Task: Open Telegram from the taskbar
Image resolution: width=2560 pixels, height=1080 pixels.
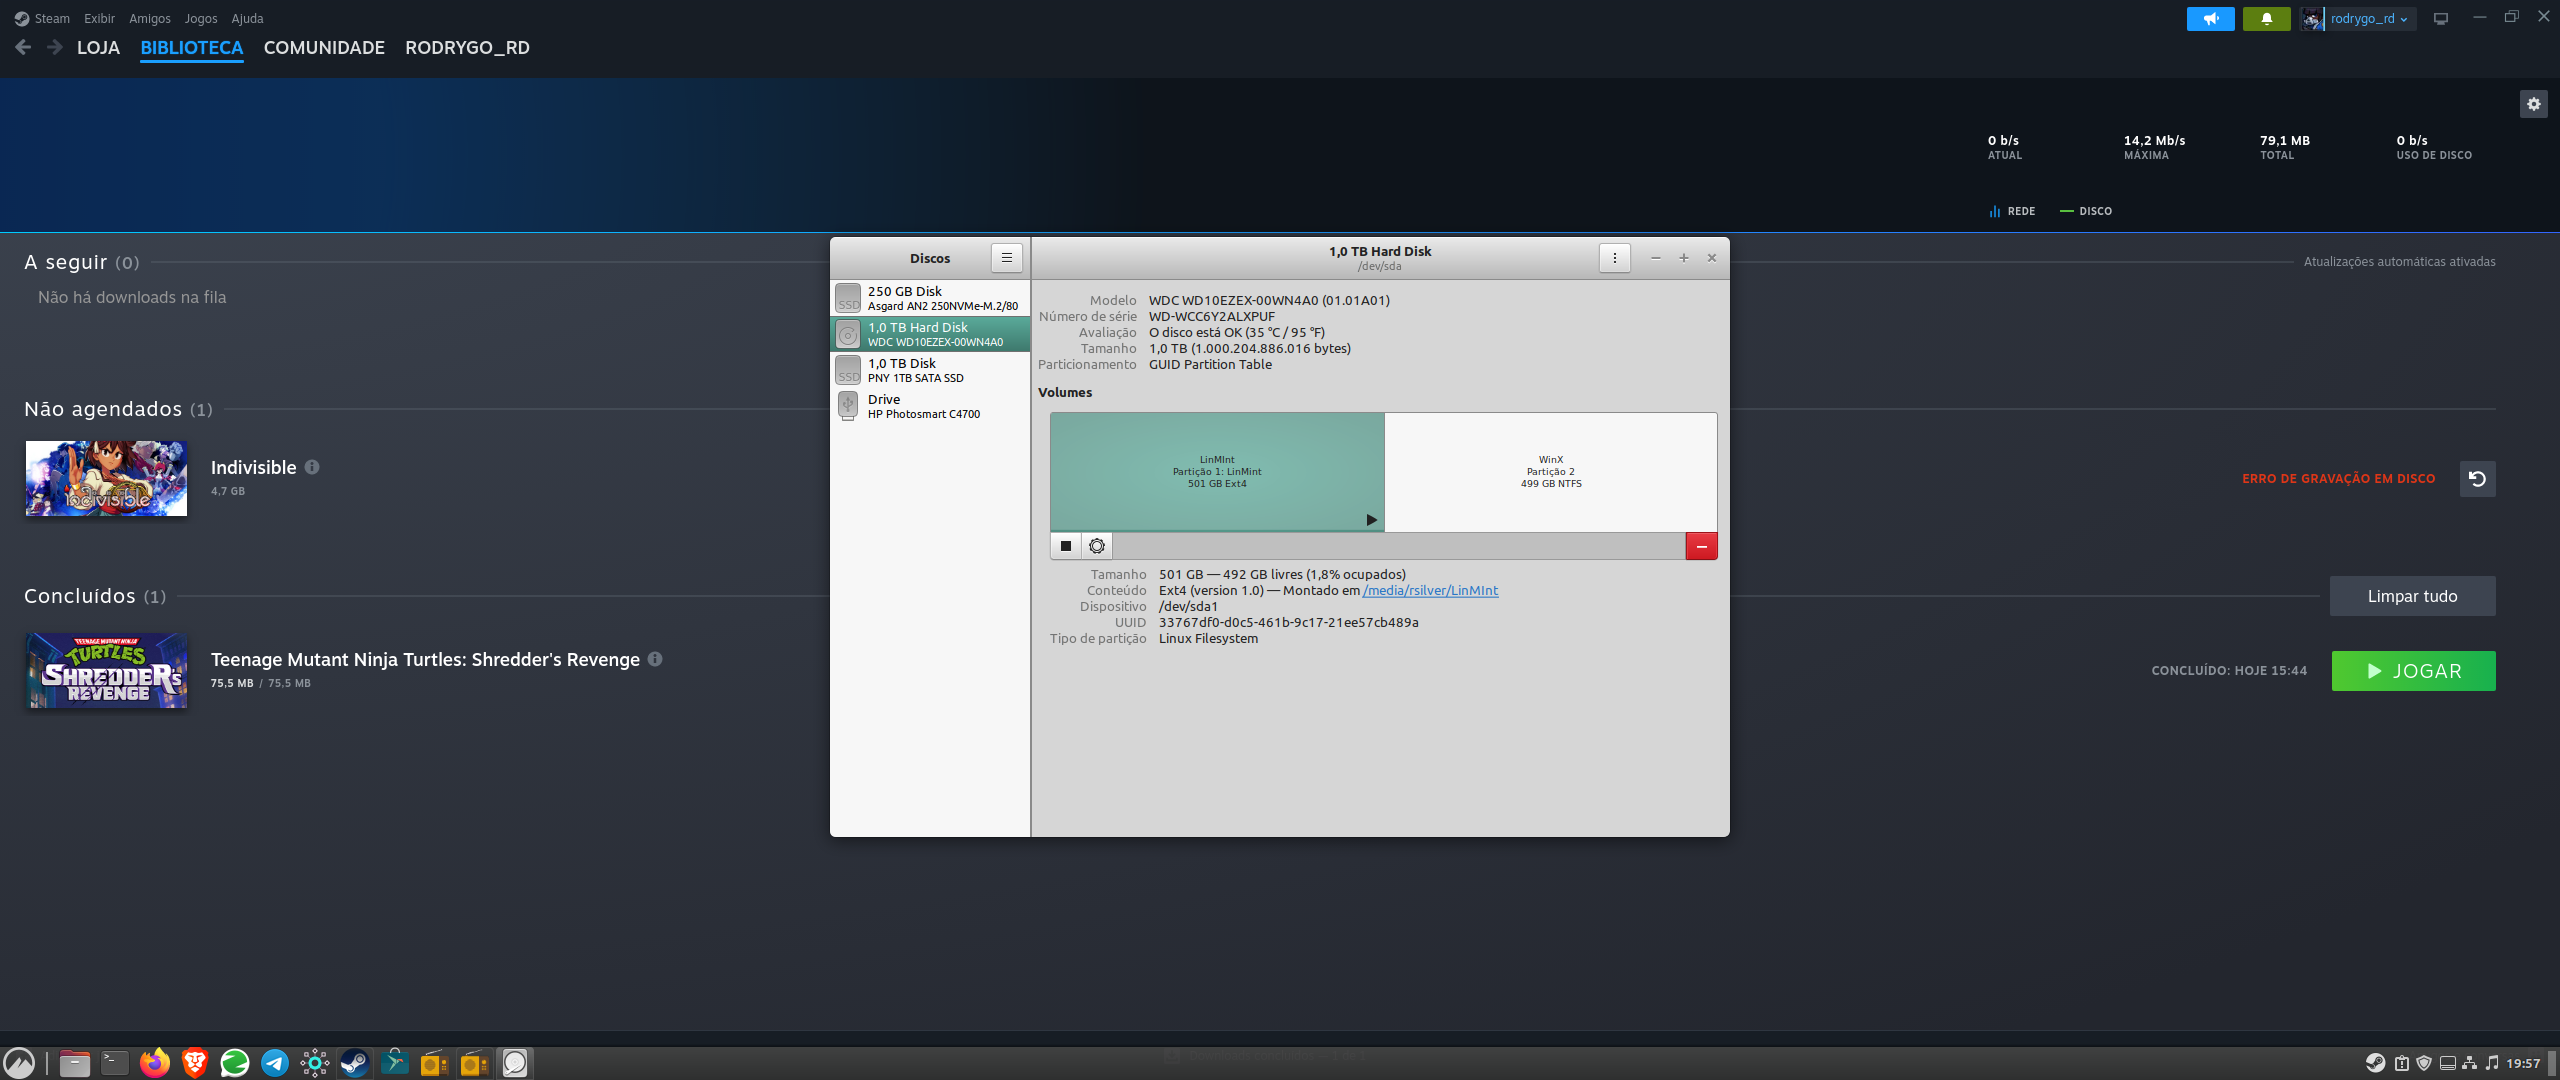Action: pyautogui.click(x=275, y=1063)
